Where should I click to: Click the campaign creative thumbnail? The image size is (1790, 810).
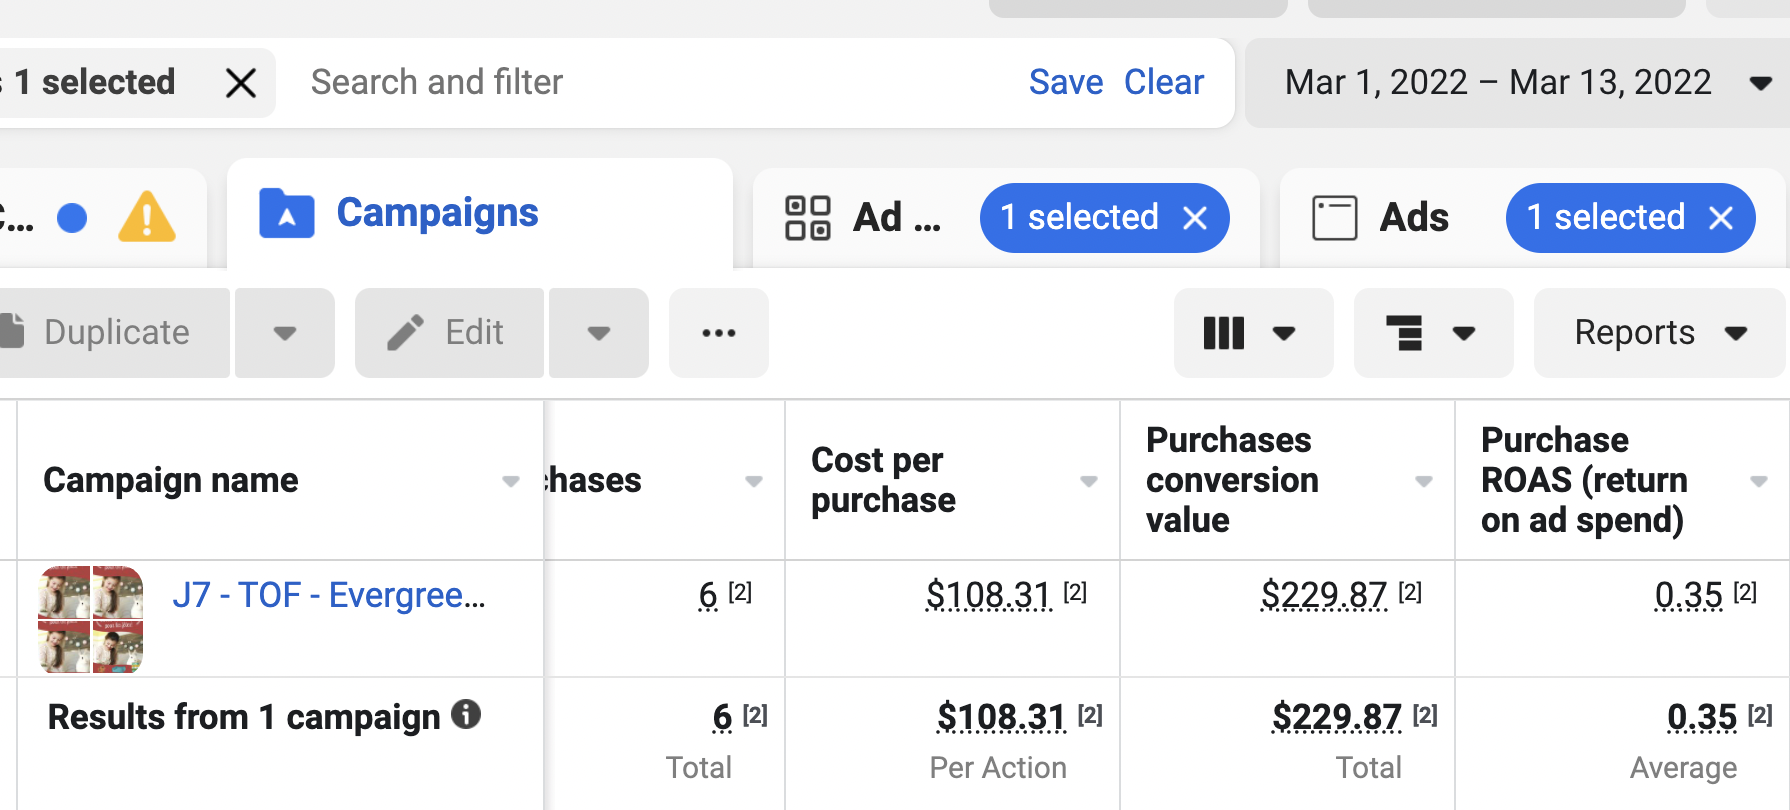(91, 619)
